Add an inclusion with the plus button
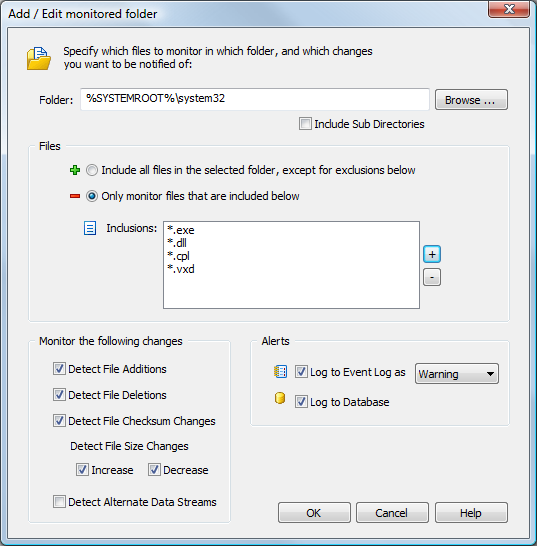The height and width of the screenshot is (546, 537). (x=432, y=254)
